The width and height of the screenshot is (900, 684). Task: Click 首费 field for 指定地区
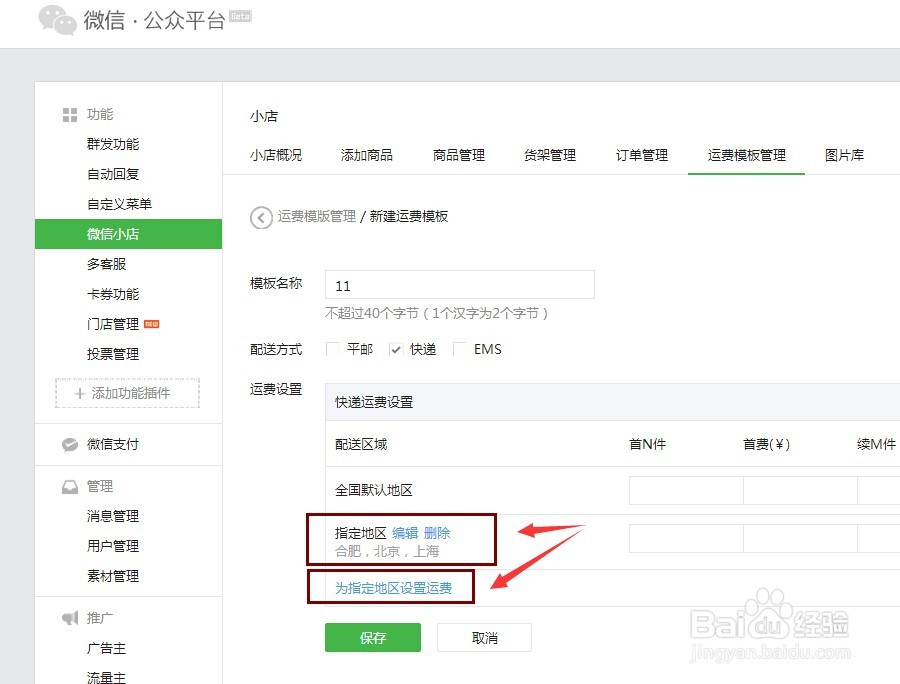click(800, 538)
